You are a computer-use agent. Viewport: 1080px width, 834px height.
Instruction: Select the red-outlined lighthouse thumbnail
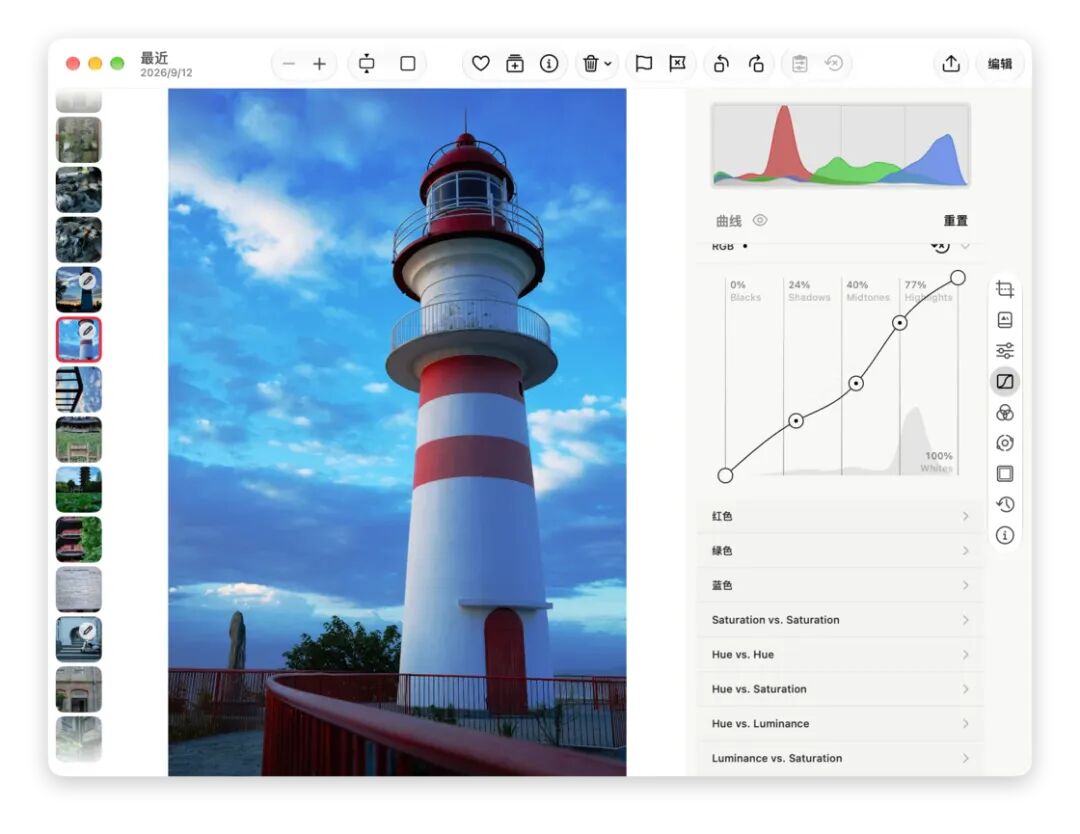pos(79,340)
